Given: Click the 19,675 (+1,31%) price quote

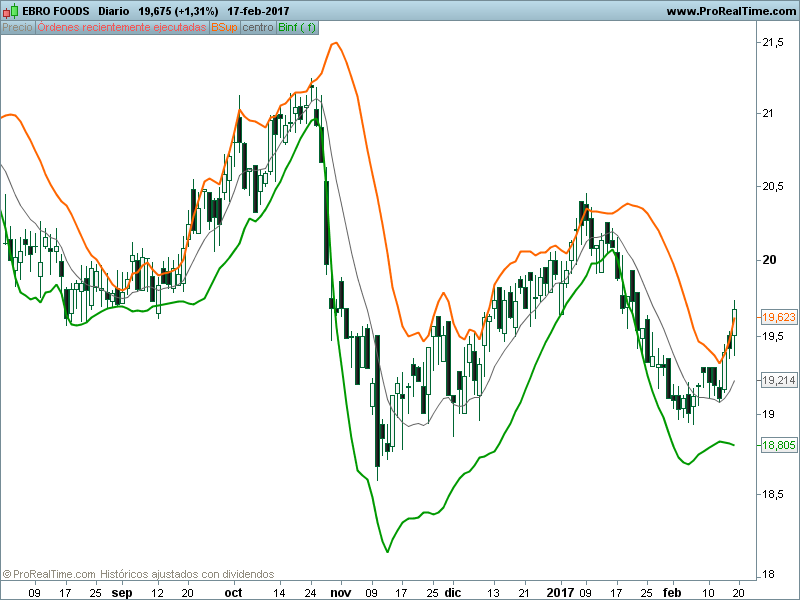Looking at the screenshot, I should pos(178,11).
